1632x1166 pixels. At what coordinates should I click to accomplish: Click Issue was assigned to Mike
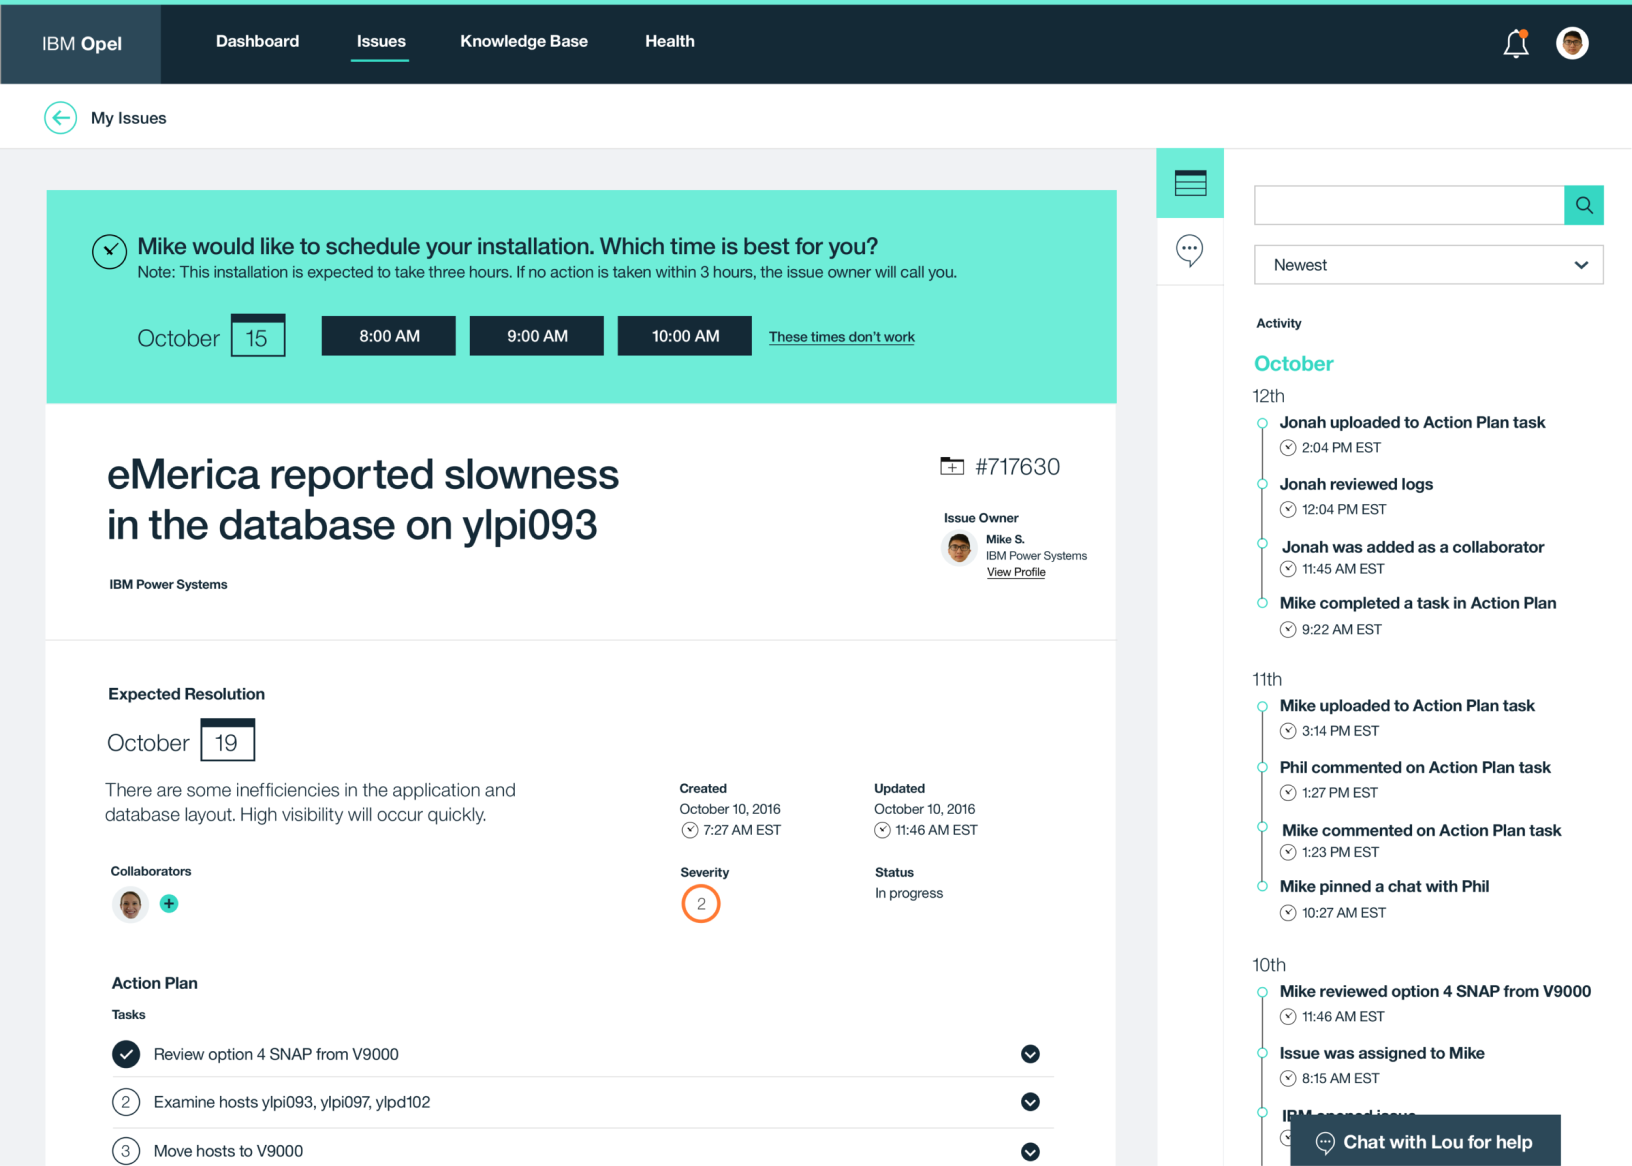(x=1382, y=1053)
